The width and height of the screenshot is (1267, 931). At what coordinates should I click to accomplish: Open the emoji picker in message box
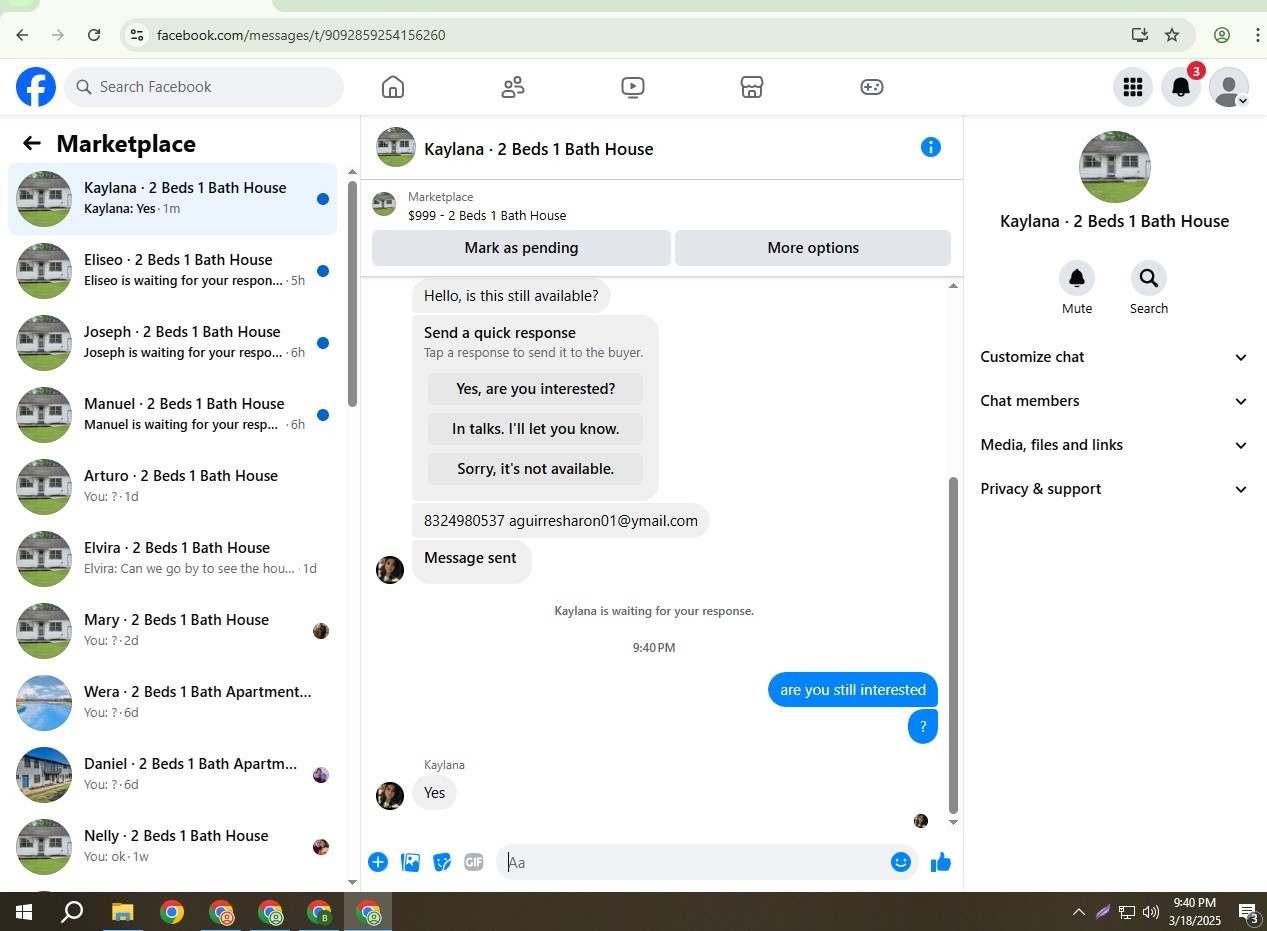(x=901, y=862)
